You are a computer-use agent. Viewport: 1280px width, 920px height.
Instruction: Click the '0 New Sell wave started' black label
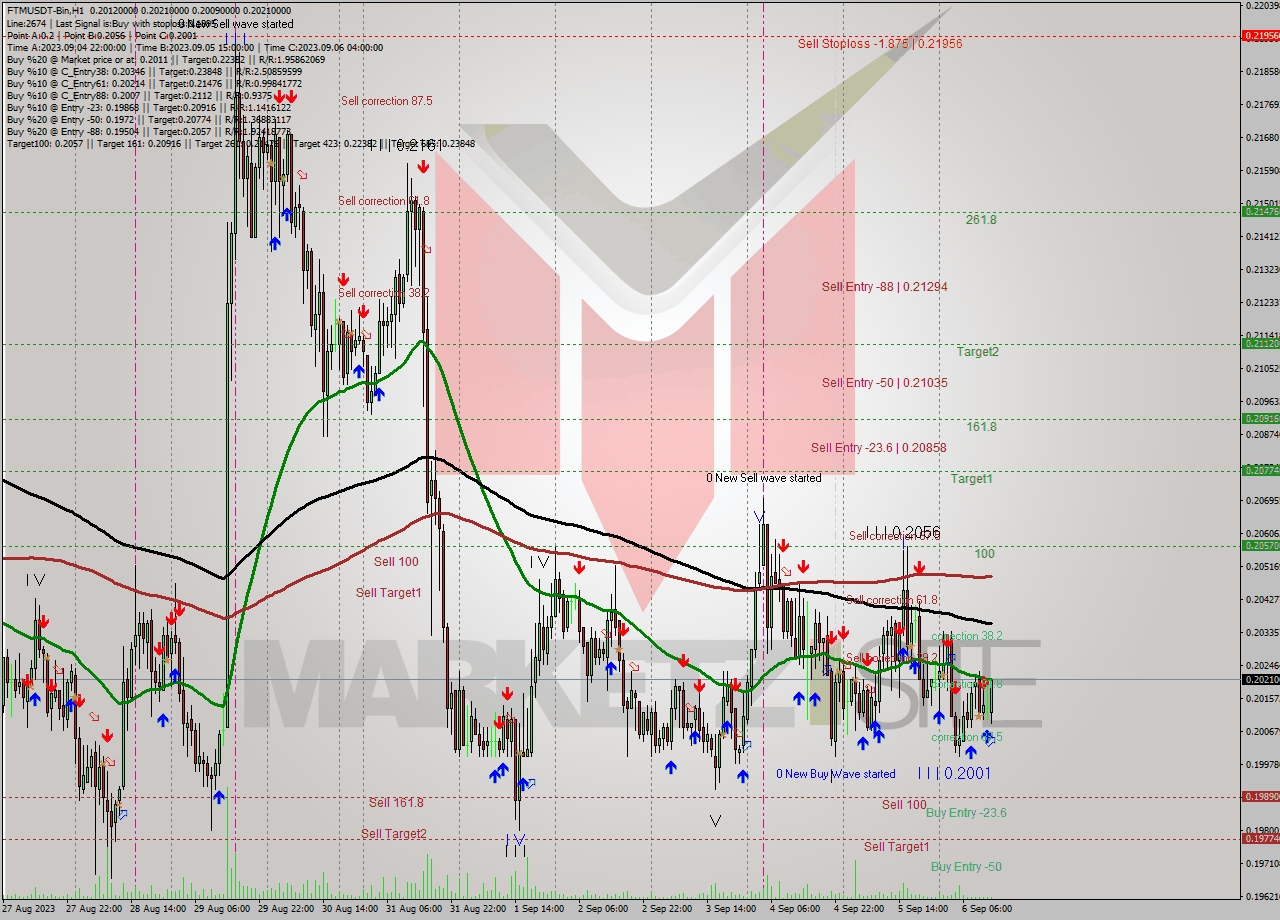click(764, 478)
